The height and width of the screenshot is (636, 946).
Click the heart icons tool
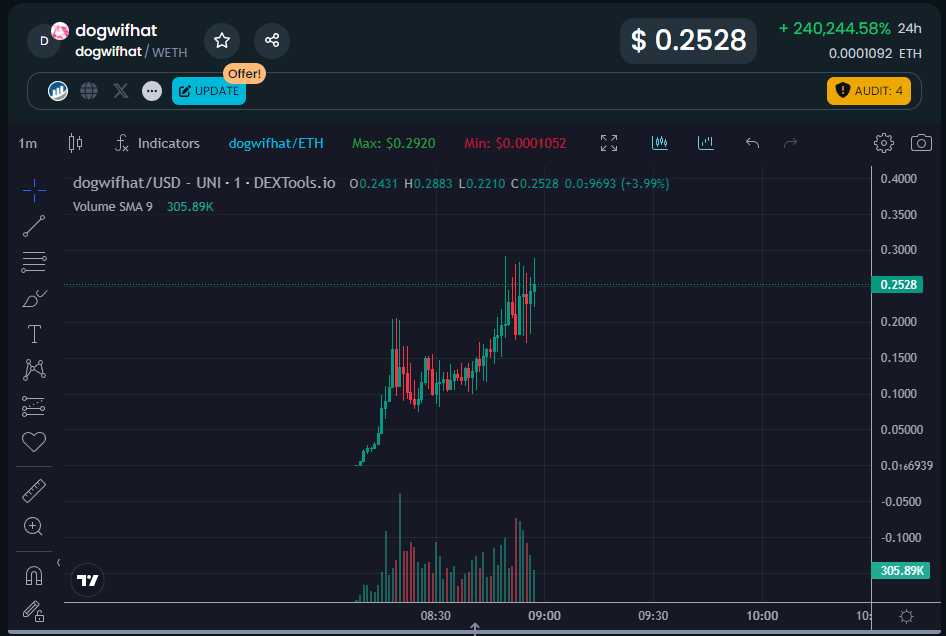coord(34,442)
